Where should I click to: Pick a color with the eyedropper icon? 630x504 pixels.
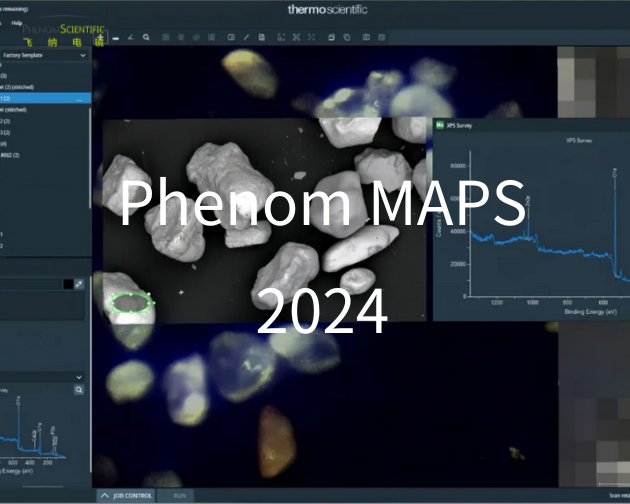[x=79, y=284]
